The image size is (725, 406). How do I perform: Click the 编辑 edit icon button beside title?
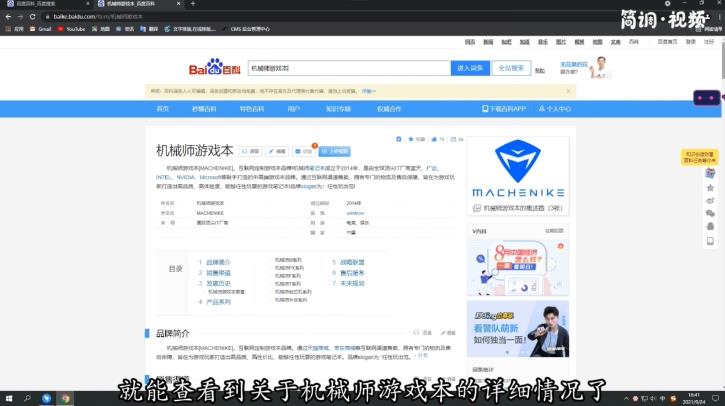click(276, 151)
